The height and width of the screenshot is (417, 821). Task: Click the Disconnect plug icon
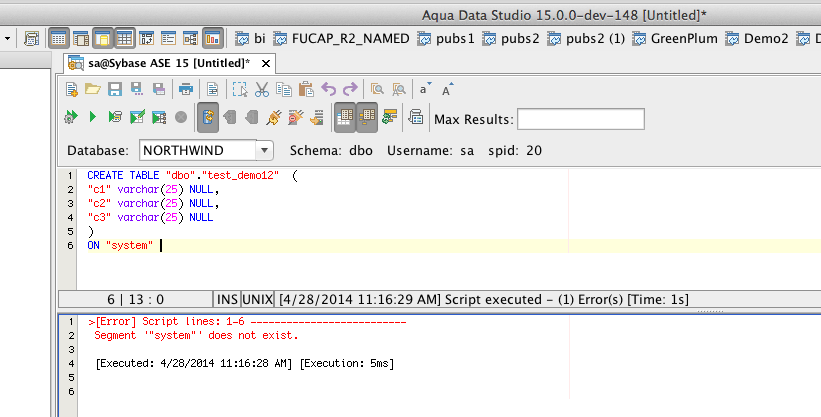[x=295, y=117]
